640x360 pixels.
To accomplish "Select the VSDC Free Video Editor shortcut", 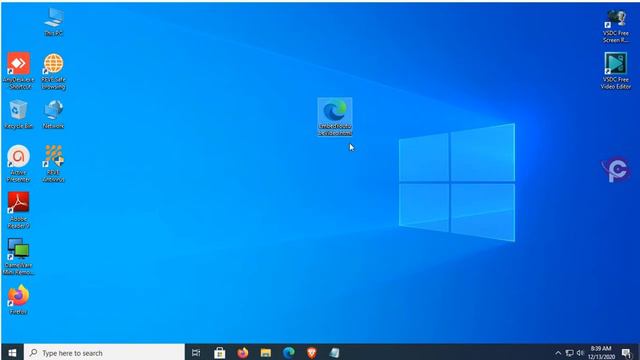I will coord(616,71).
